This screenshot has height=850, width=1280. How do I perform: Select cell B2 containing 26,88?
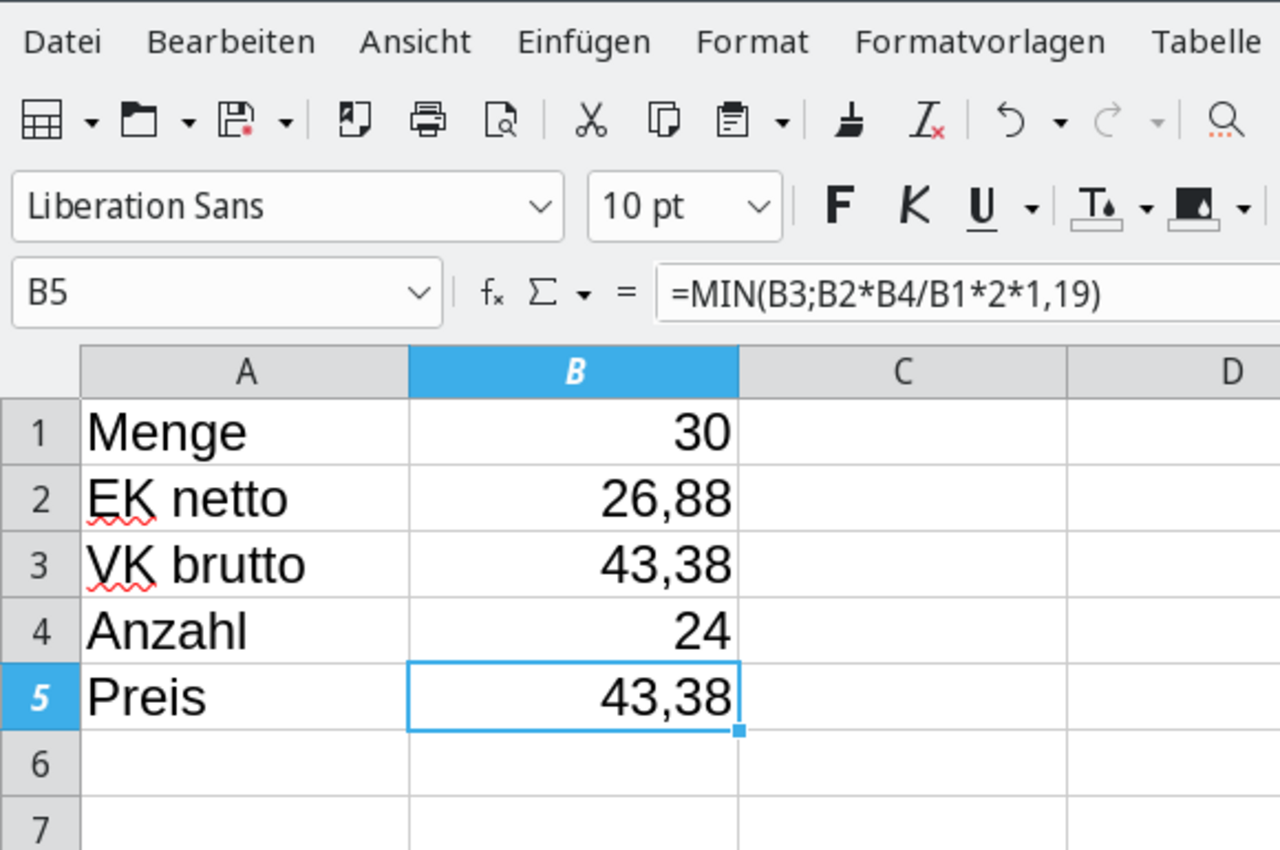574,498
